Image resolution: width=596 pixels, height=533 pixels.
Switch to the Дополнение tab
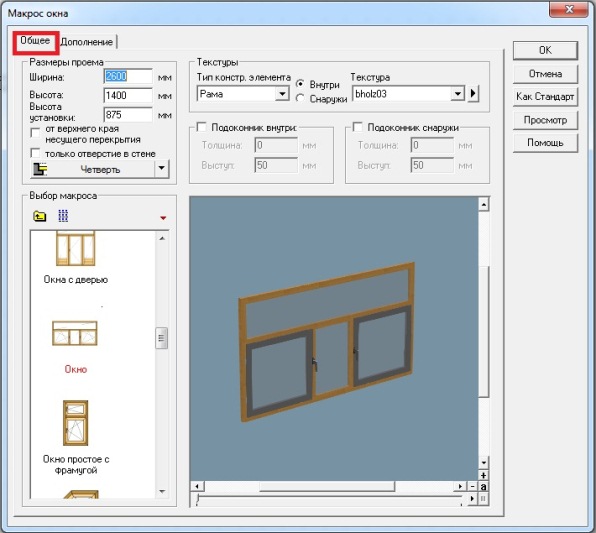pyautogui.click(x=87, y=42)
